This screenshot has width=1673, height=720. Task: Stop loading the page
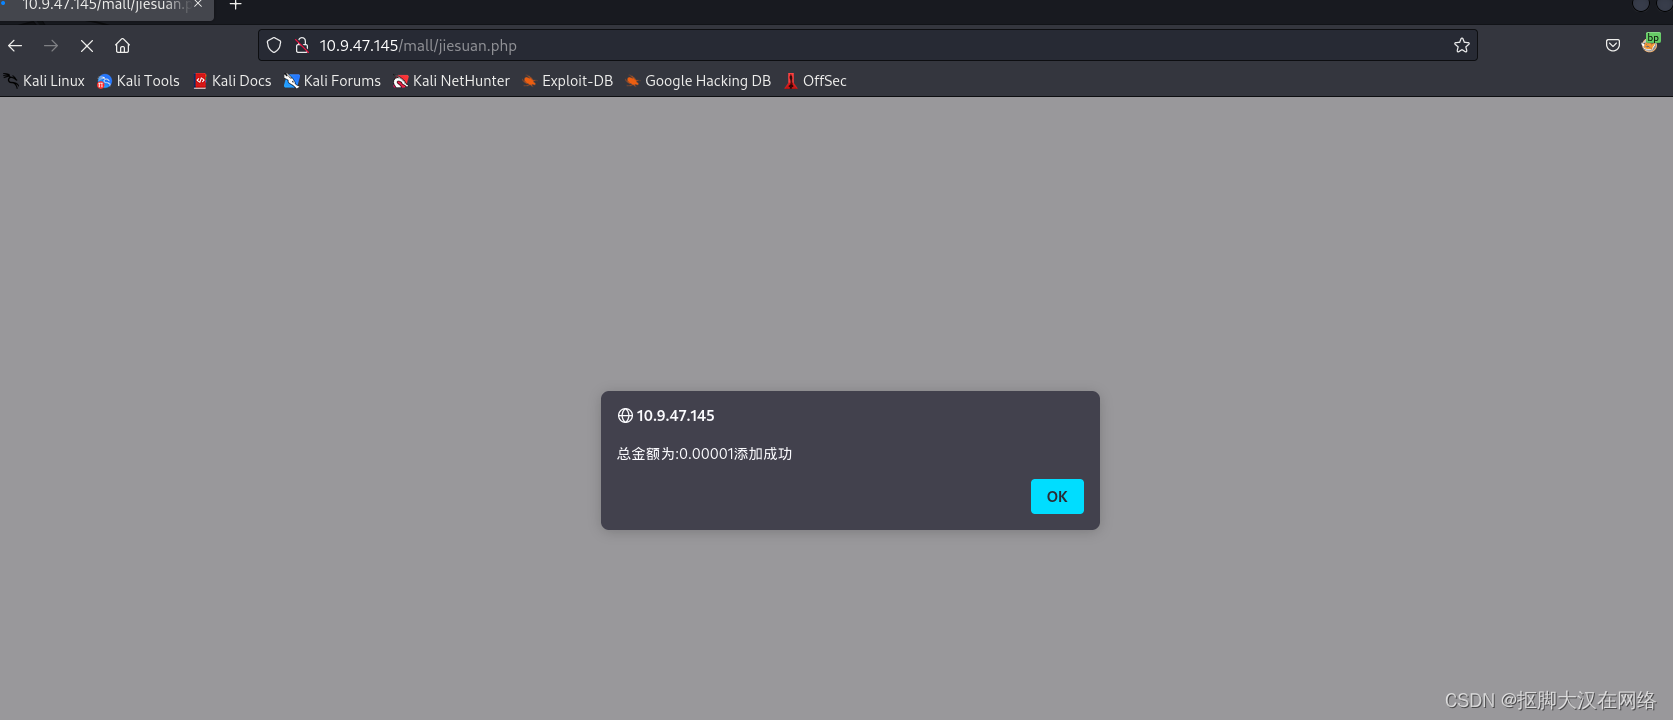(87, 46)
